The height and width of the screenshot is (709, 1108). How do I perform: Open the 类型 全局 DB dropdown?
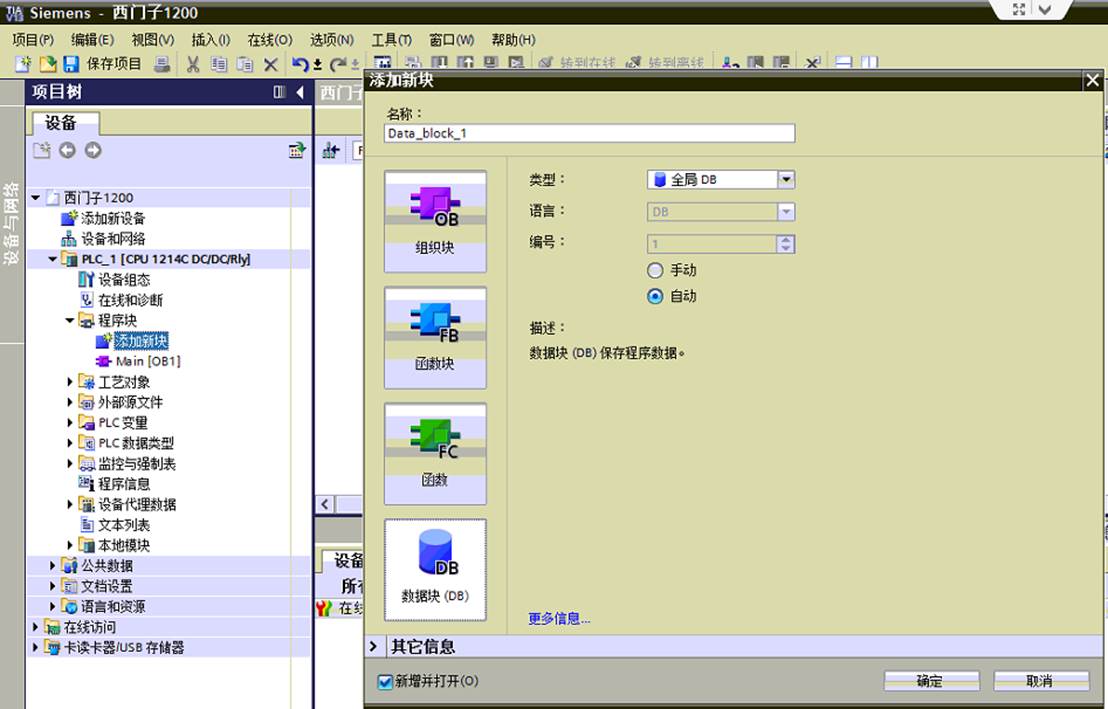(721, 180)
